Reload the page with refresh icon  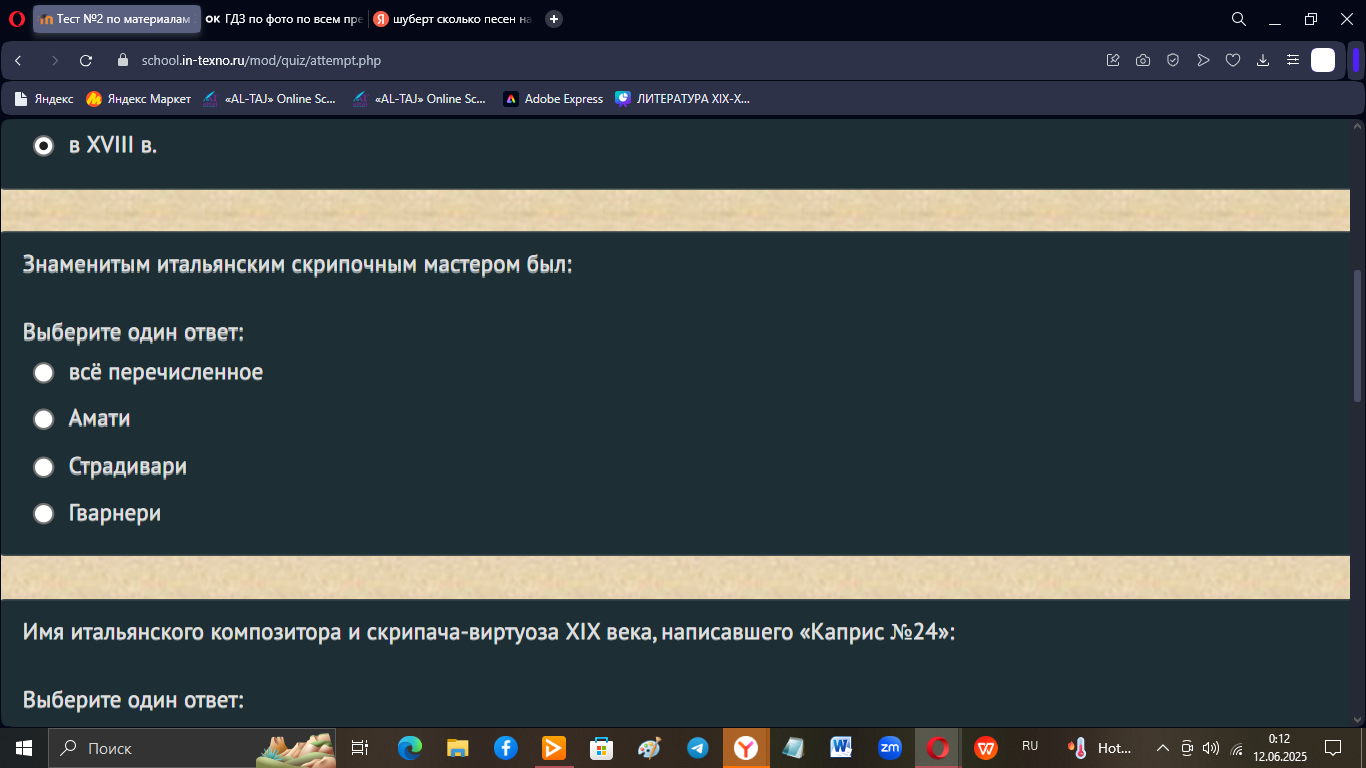click(x=86, y=61)
